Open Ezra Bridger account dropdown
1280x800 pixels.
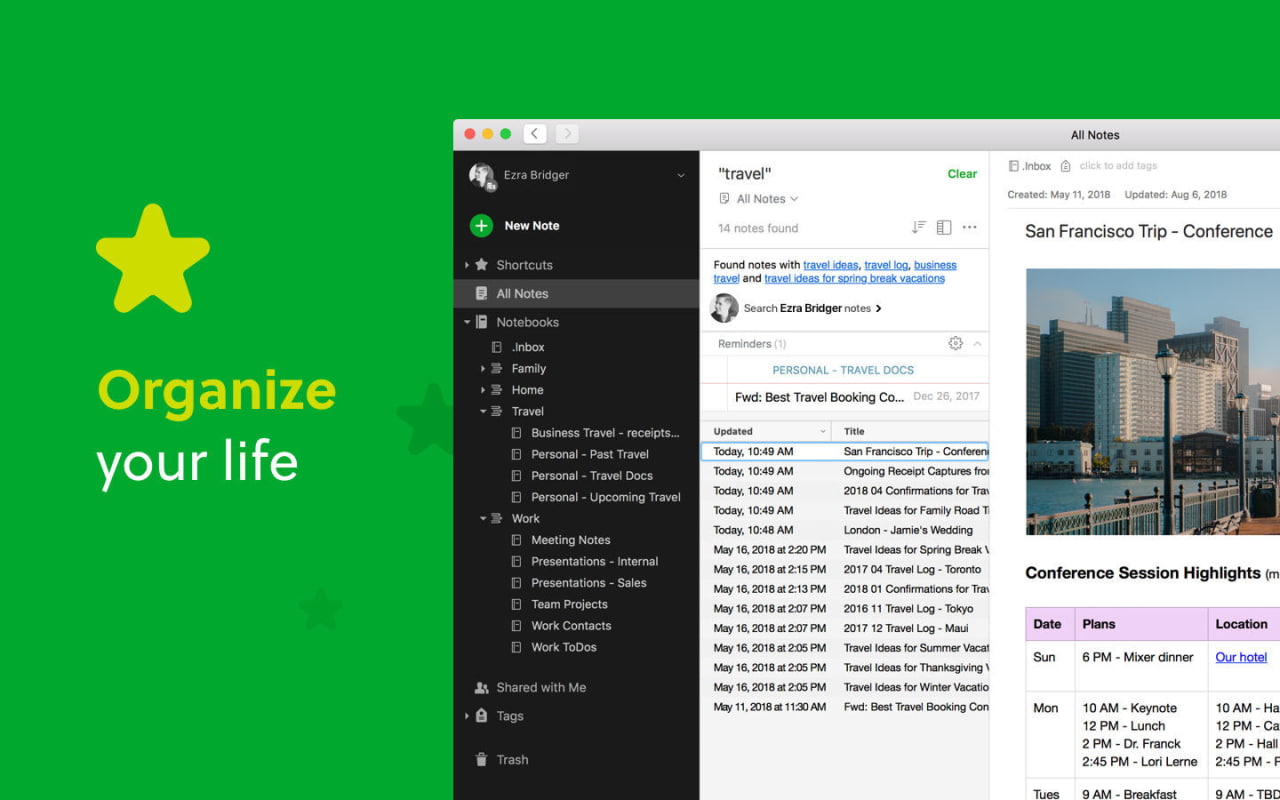(x=680, y=175)
